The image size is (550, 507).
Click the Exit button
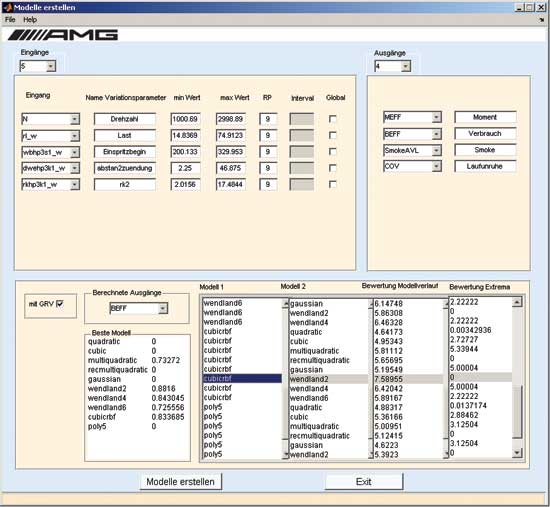(x=364, y=482)
